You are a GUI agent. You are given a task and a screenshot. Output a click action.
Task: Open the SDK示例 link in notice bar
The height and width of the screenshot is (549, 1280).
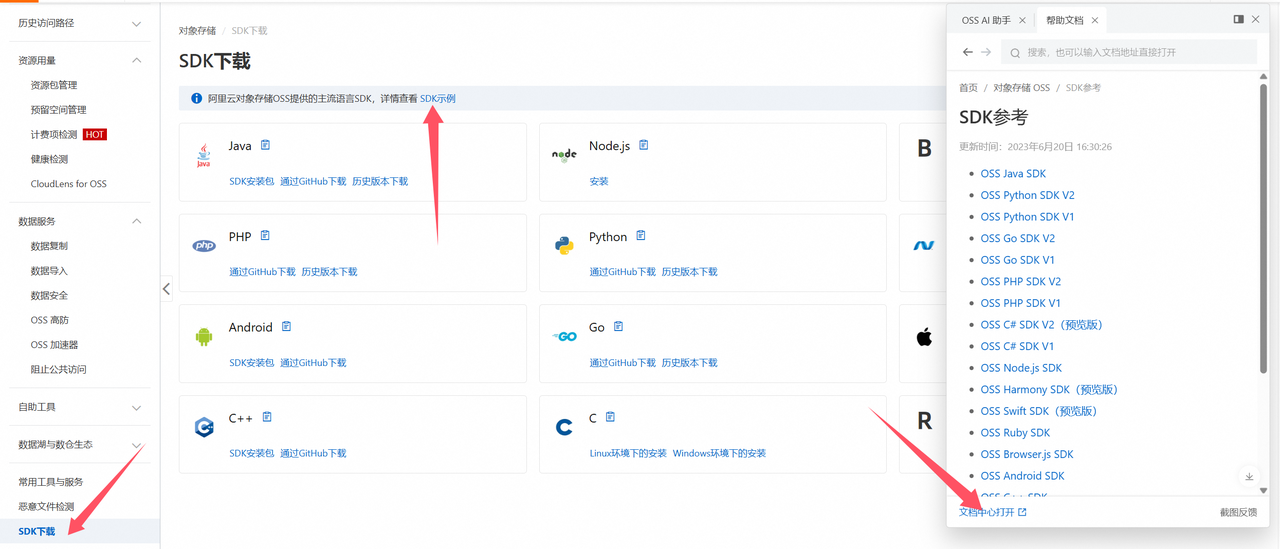click(x=438, y=99)
